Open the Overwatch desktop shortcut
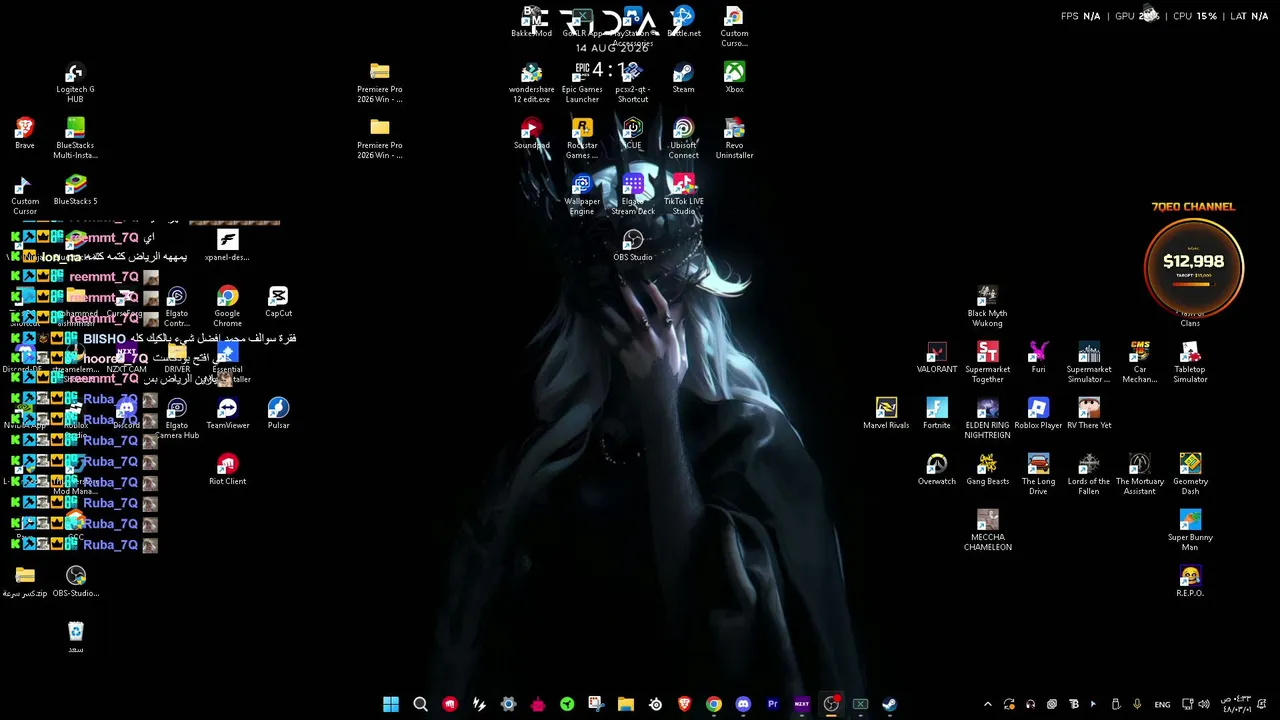 coord(936,470)
